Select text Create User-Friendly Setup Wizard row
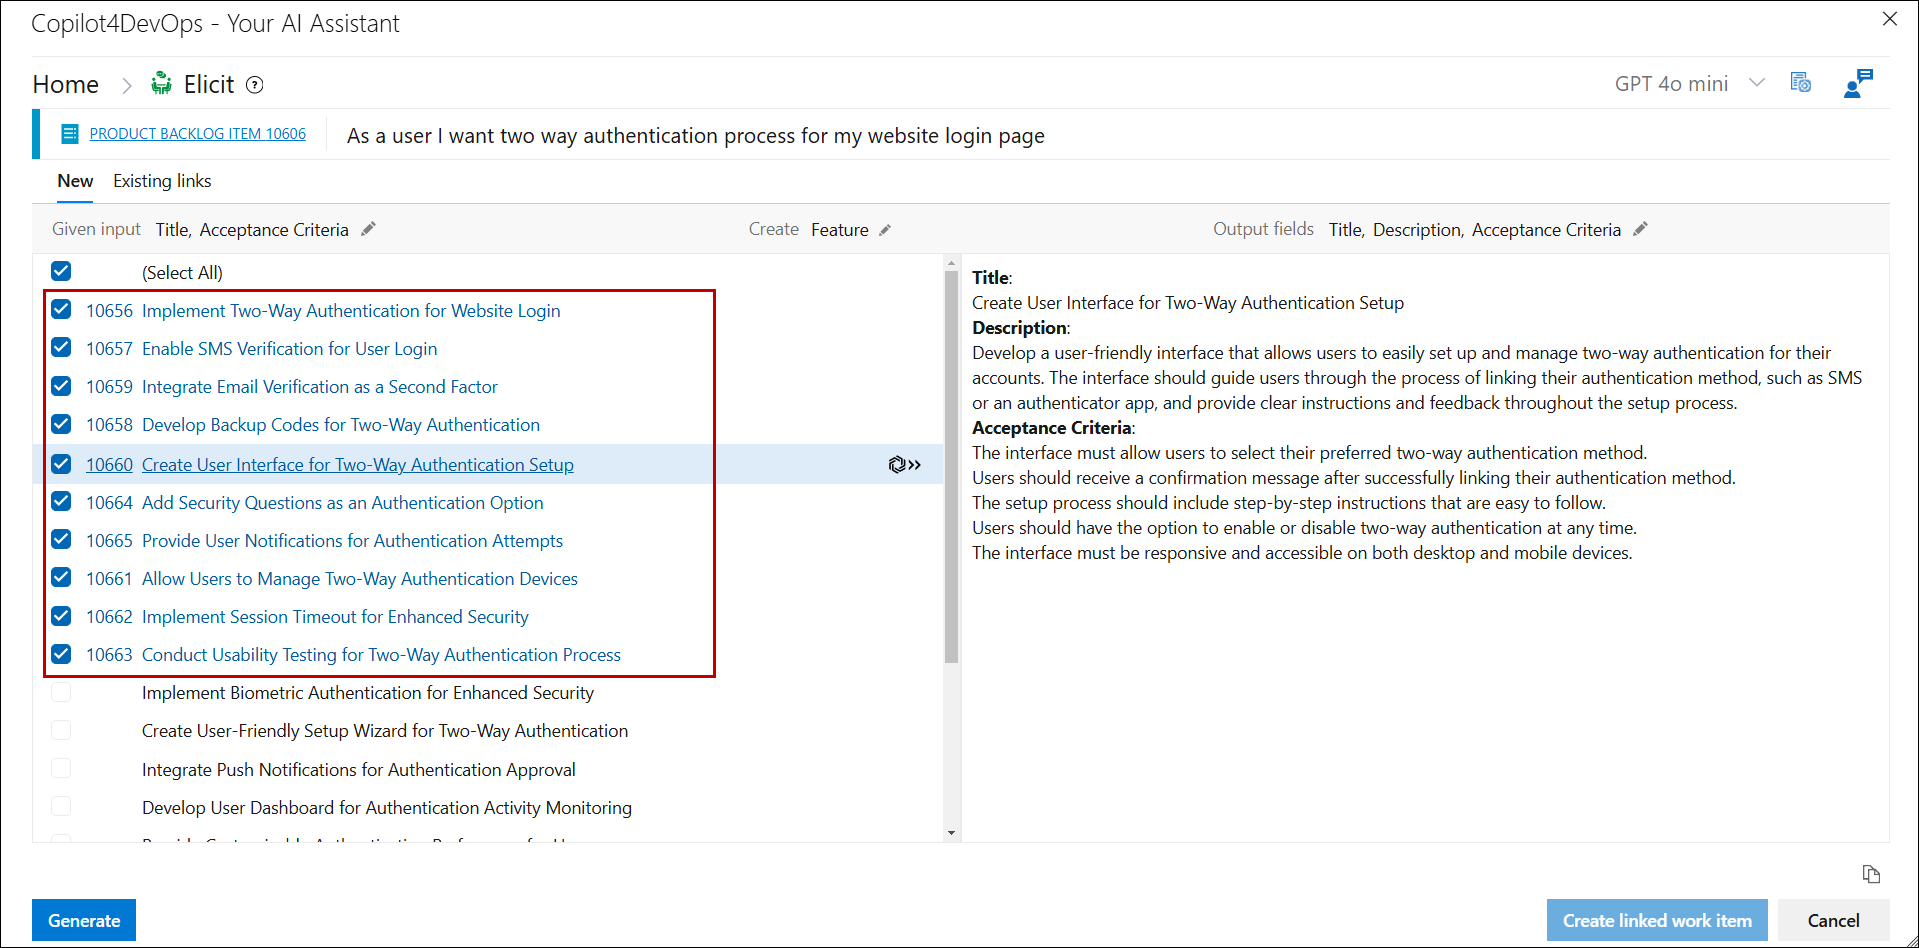Screen dimensions: 1919x948 click(385, 731)
